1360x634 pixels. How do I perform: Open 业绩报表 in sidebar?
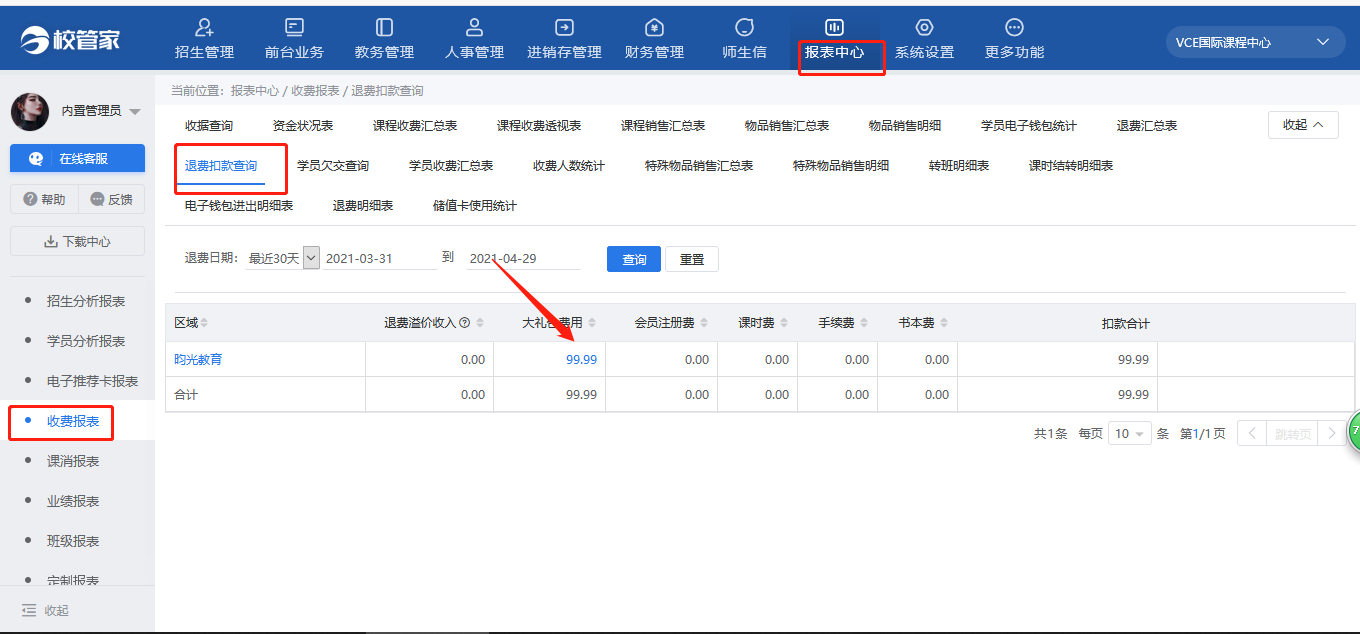(x=73, y=501)
